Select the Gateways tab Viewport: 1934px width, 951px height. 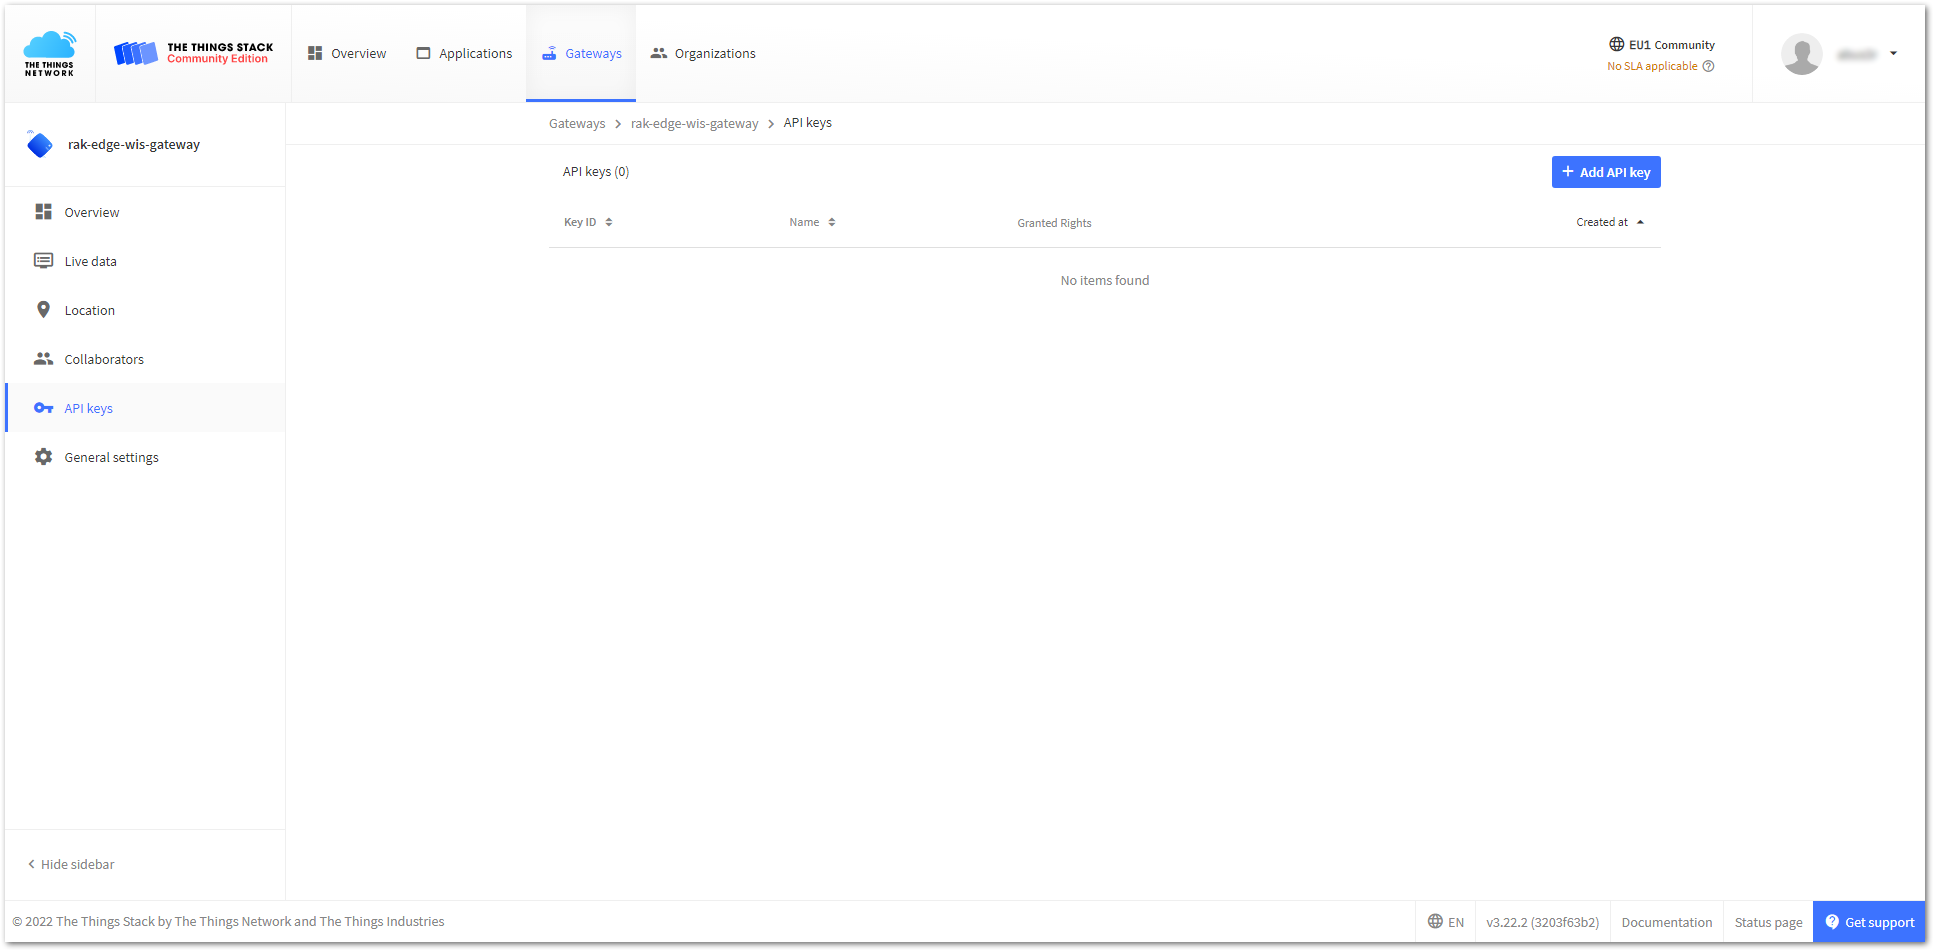[581, 53]
